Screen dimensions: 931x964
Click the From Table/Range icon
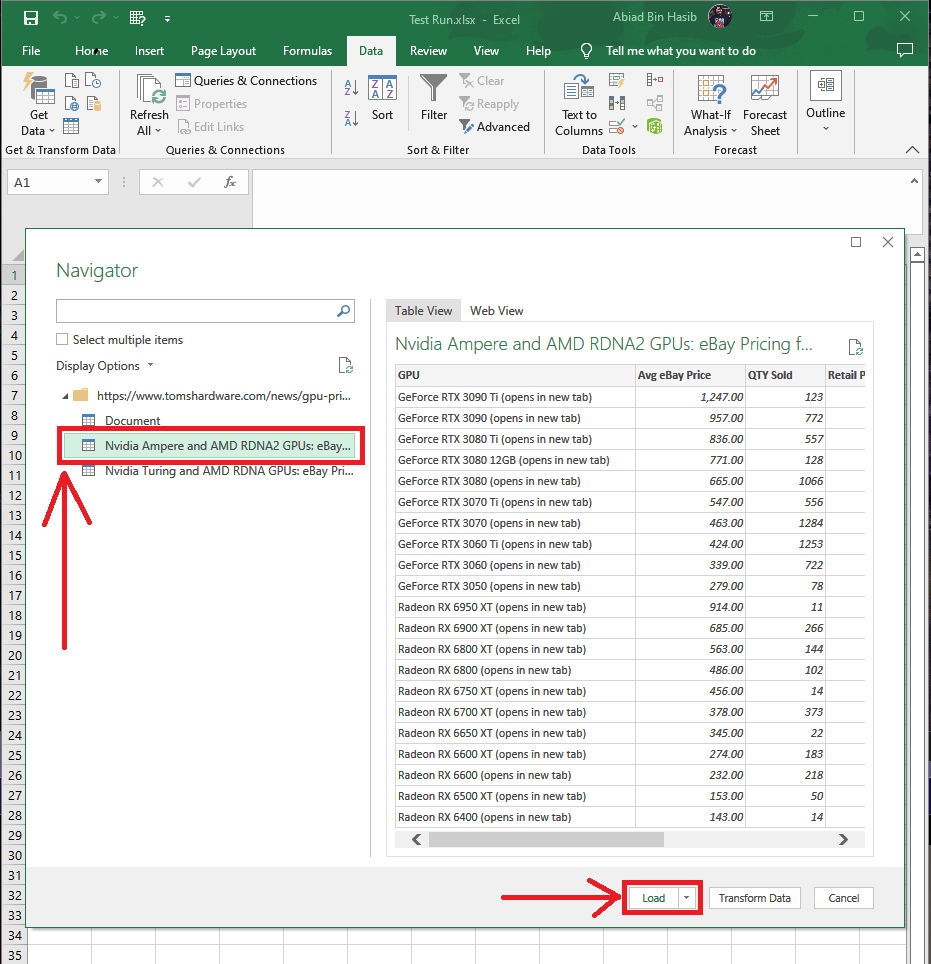pos(71,126)
